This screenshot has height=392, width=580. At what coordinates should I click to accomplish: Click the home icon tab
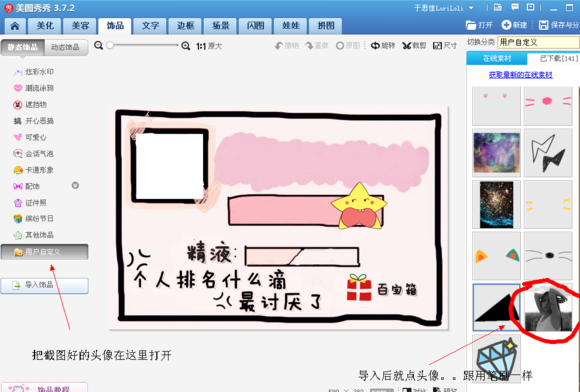(x=15, y=26)
